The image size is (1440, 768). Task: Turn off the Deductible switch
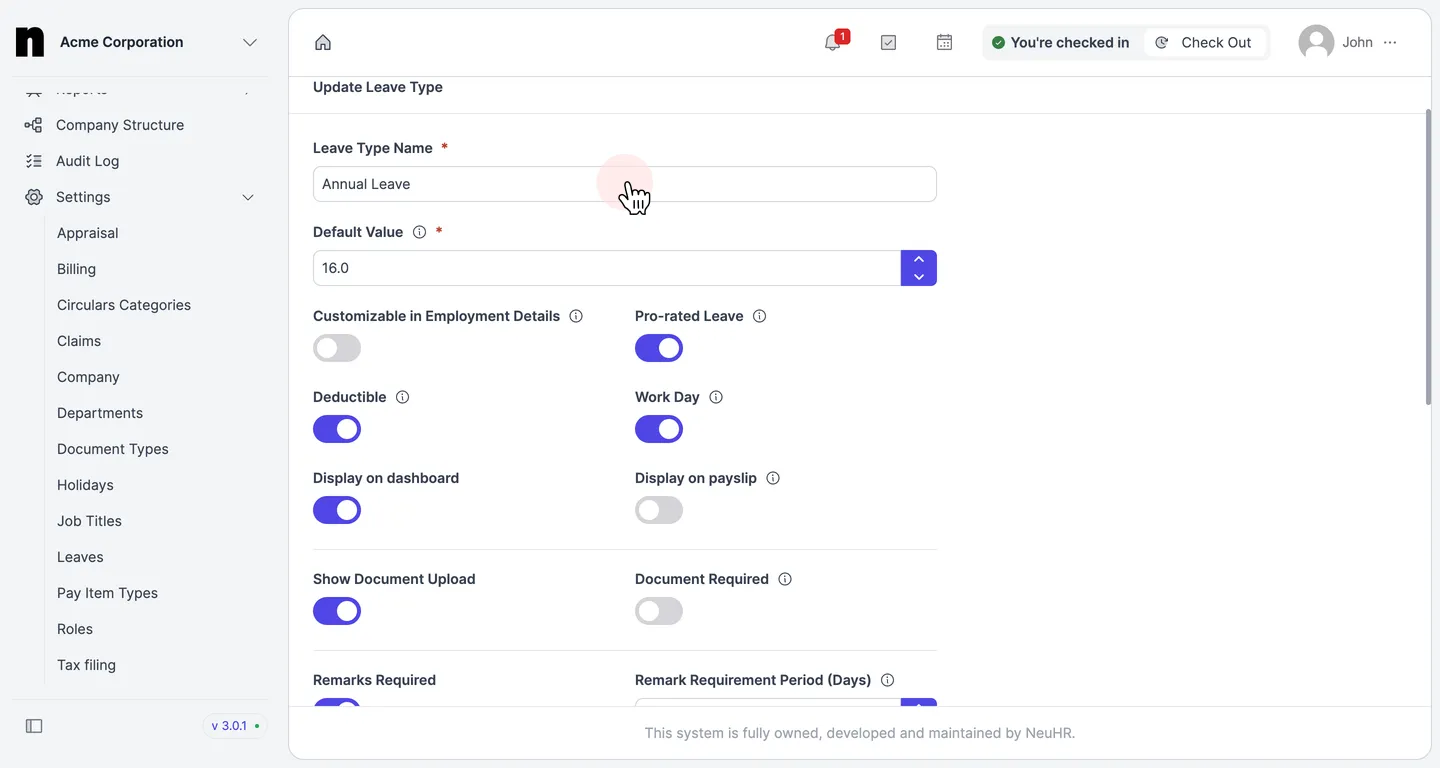point(337,429)
